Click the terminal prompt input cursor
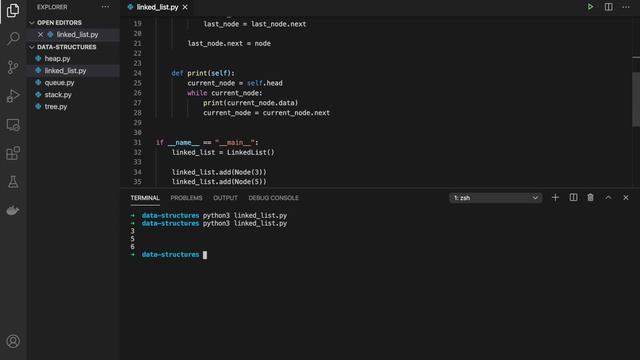This screenshot has height=360, width=640. (205, 255)
